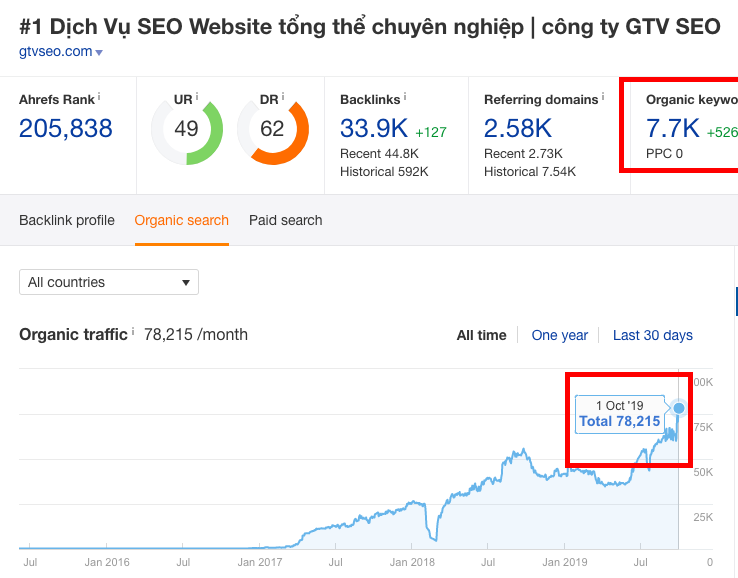Open the 205,838 Ahrefs Rank value

point(66,128)
